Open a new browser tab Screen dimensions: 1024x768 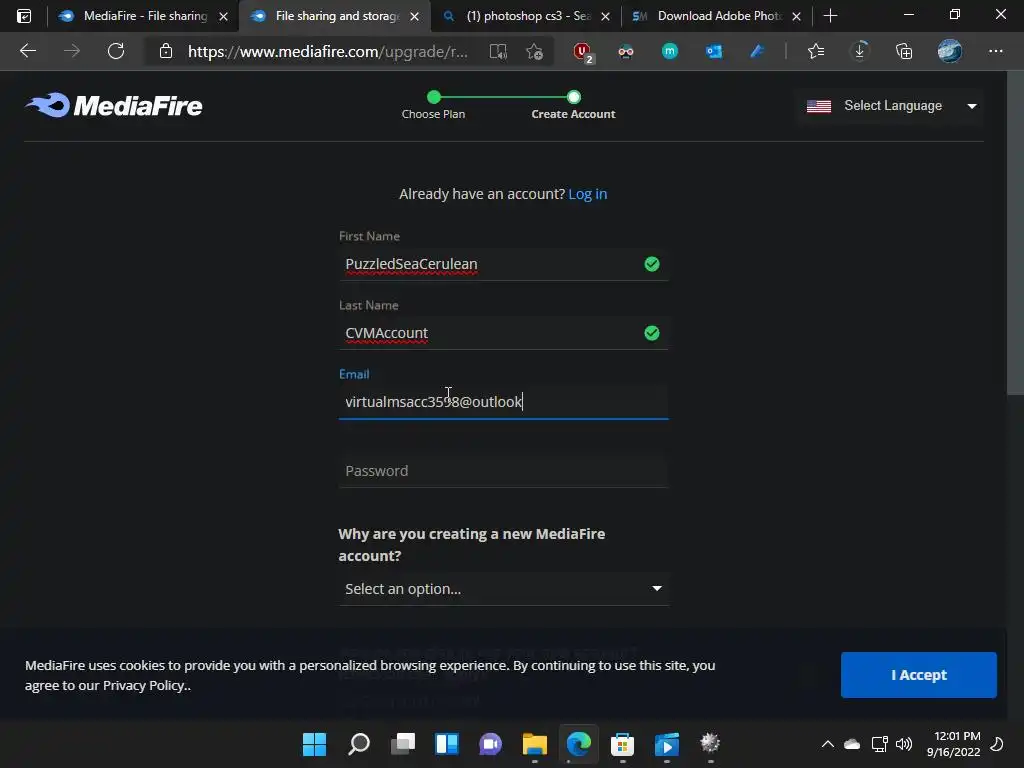[x=830, y=16]
